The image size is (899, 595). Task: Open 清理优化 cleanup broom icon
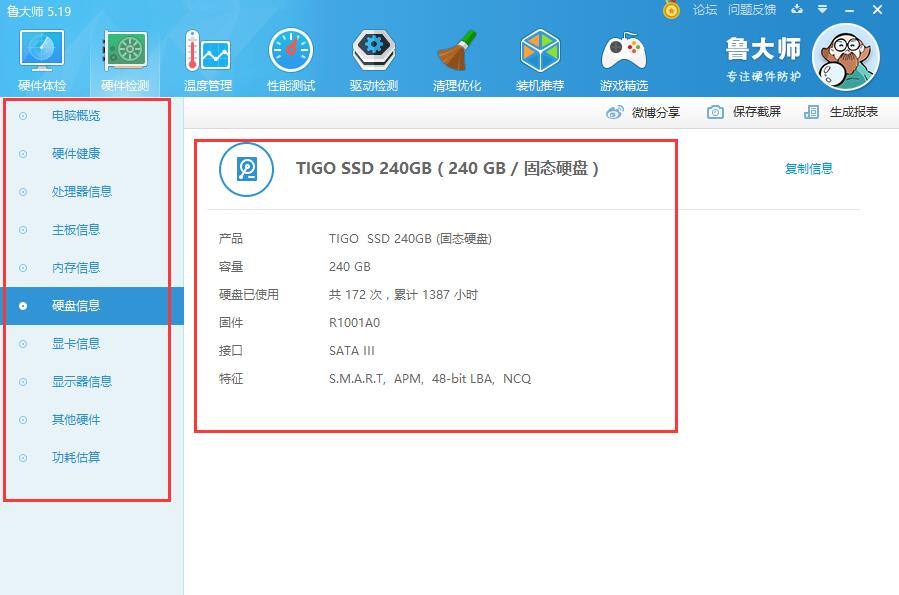click(457, 55)
